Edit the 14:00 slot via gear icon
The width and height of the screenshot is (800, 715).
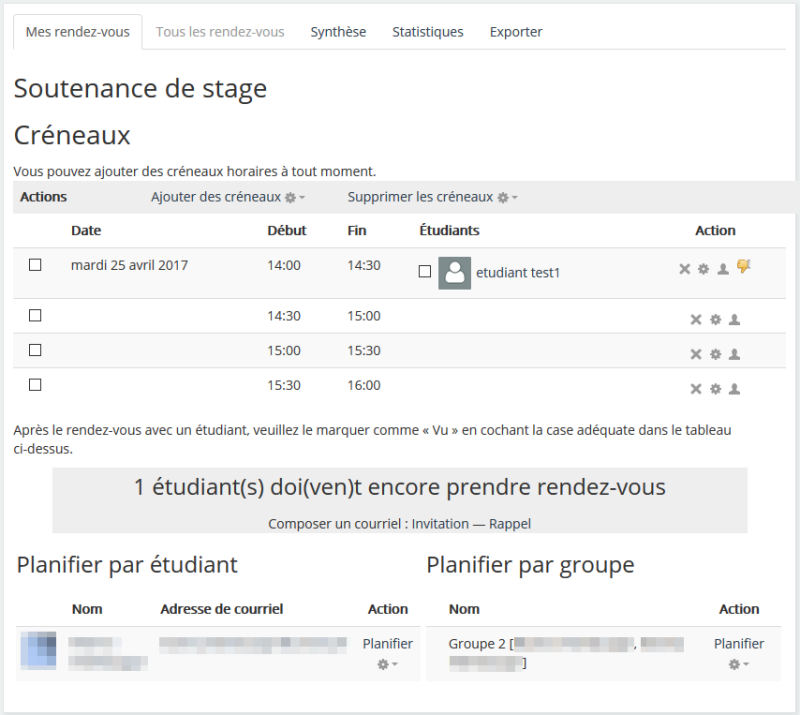[703, 269]
